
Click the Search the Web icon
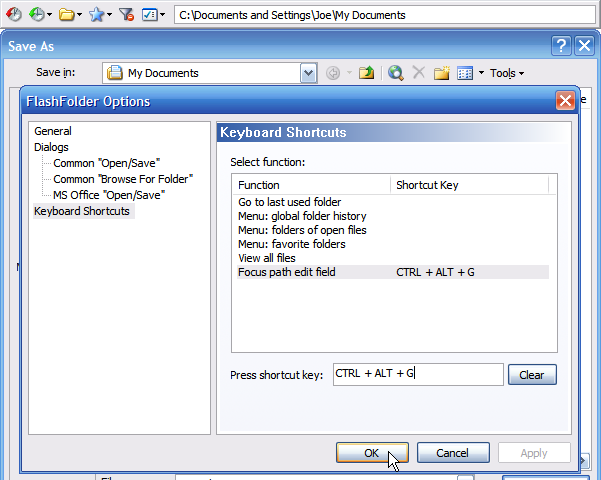pyautogui.click(x=396, y=73)
